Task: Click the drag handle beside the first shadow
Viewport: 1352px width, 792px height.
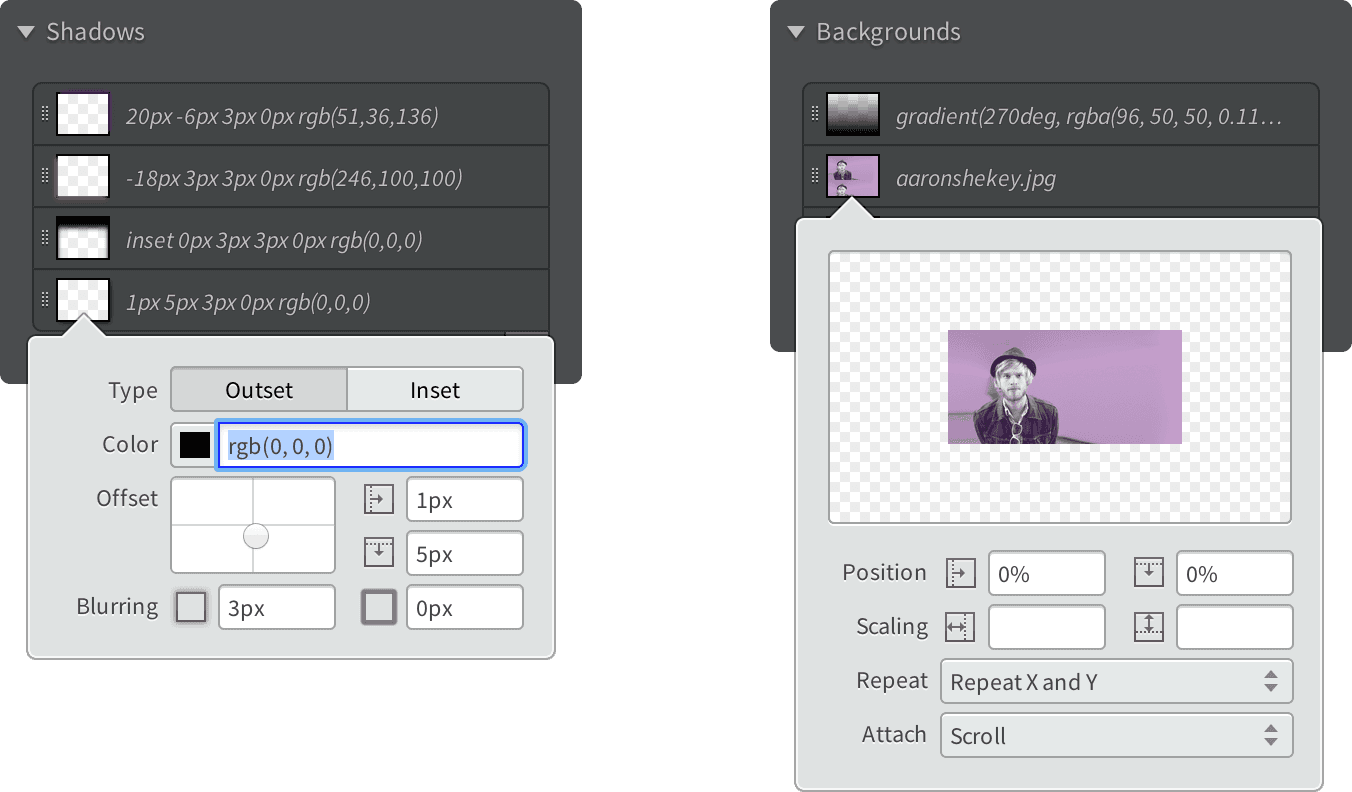Action: (44, 113)
